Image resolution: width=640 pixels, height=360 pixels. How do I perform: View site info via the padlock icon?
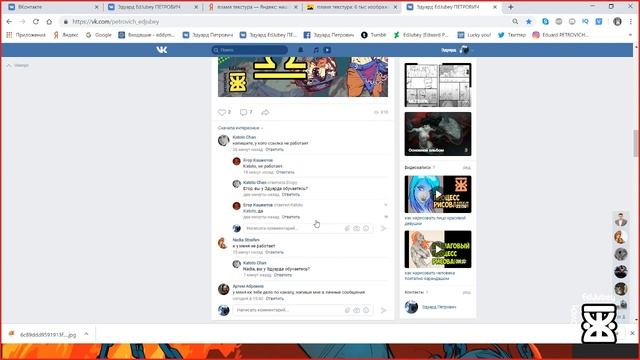[x=65, y=22]
